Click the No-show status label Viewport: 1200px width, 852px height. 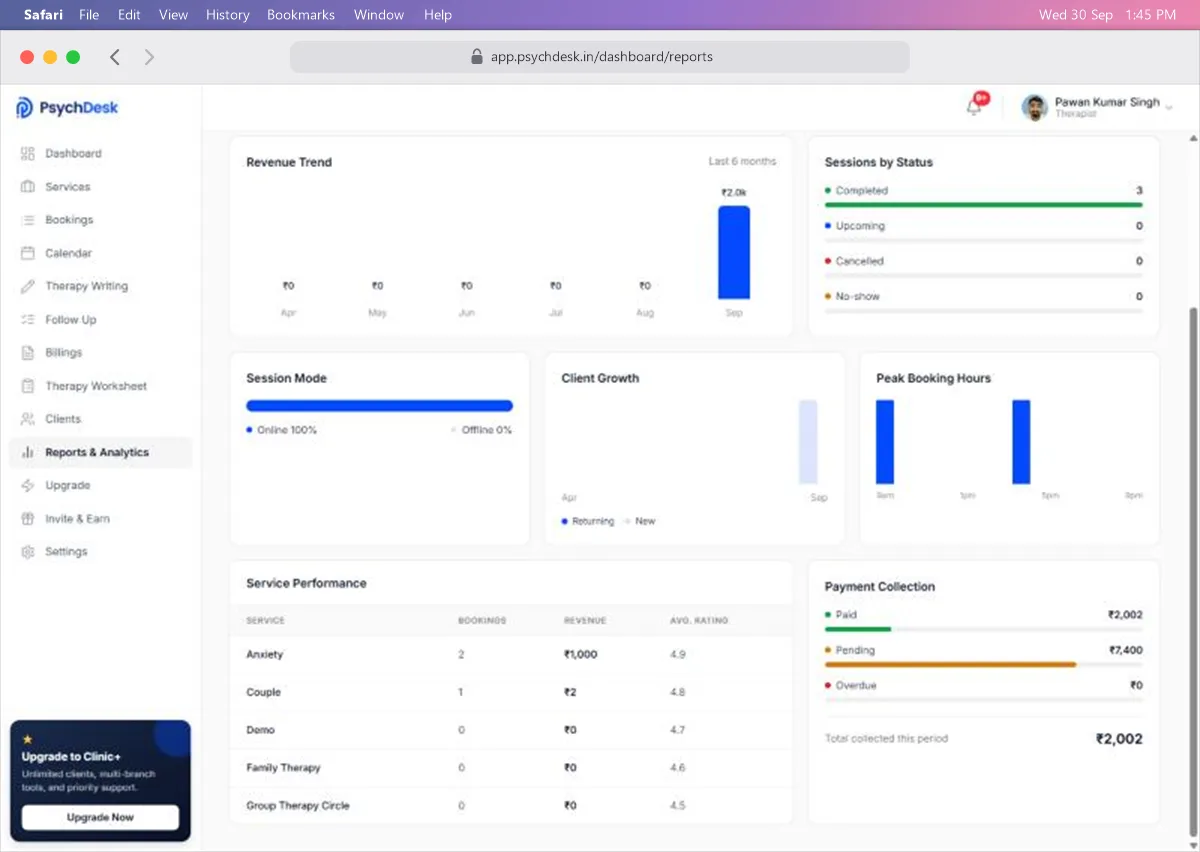858,296
